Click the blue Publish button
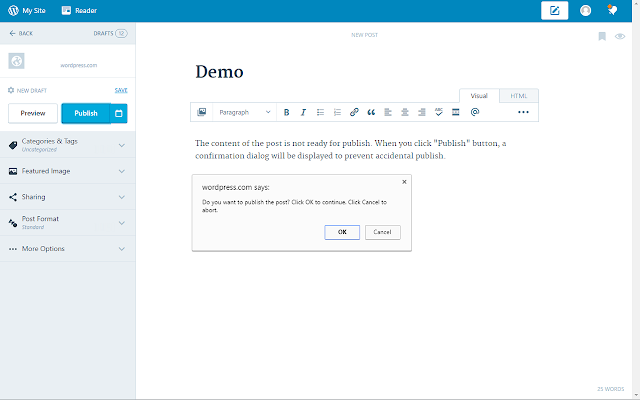Image resolution: width=640 pixels, height=400 pixels. tap(86, 113)
